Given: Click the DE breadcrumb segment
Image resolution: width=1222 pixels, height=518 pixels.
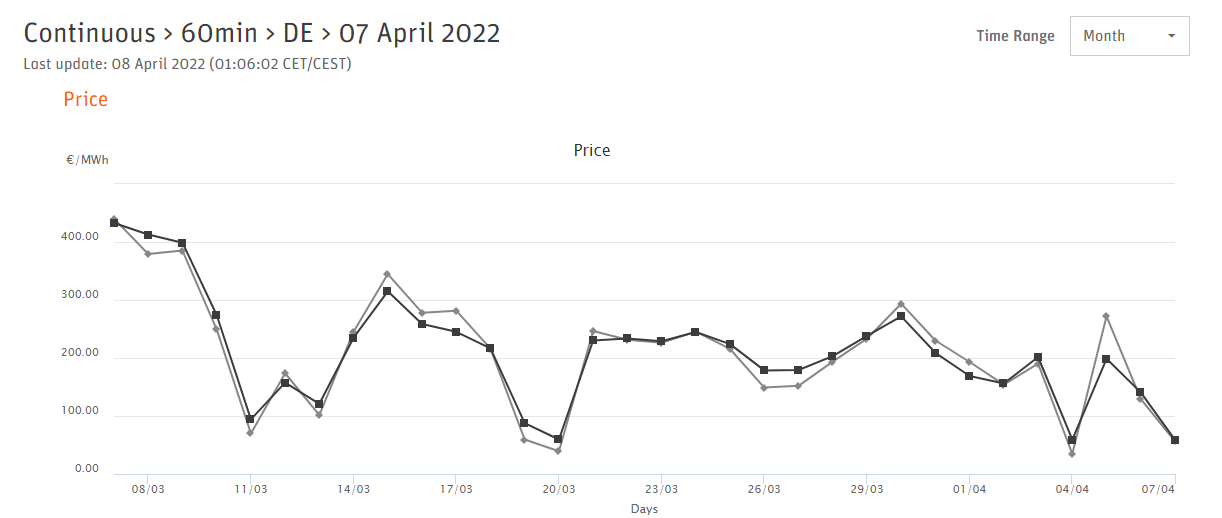Looking at the screenshot, I should pyautogui.click(x=298, y=33).
